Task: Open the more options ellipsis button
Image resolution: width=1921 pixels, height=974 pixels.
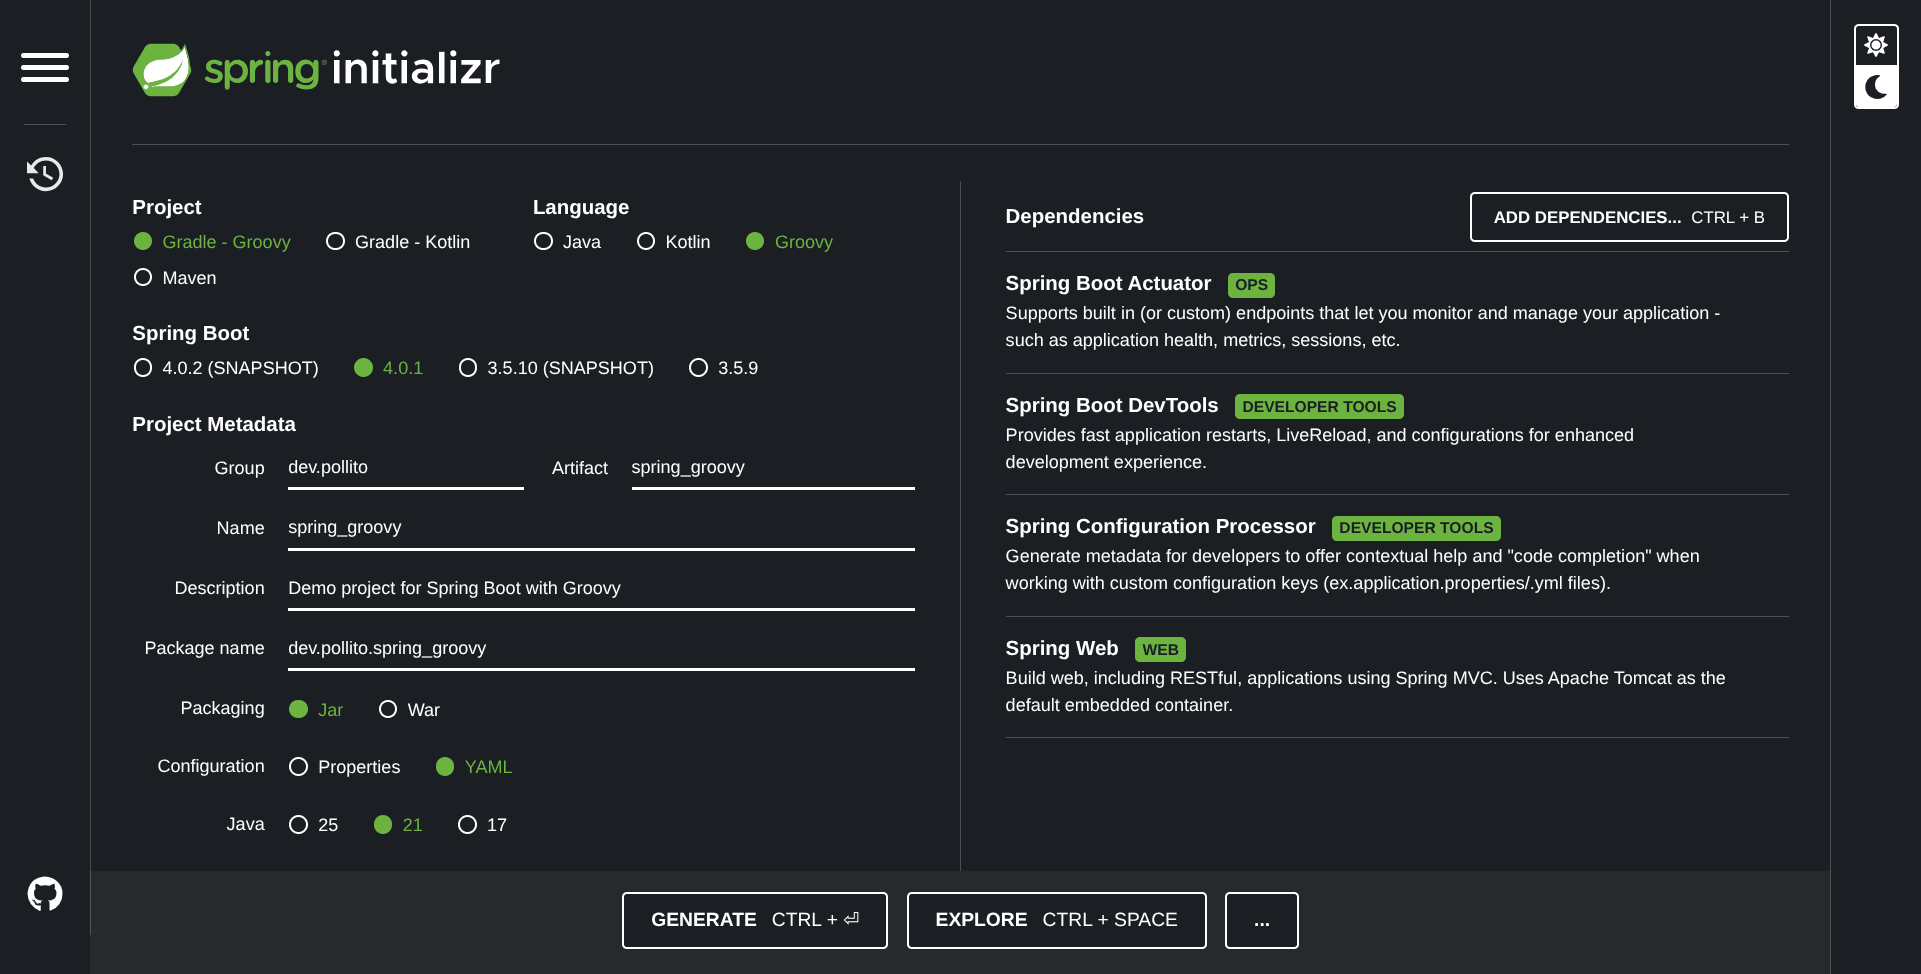Action: [x=1261, y=920]
